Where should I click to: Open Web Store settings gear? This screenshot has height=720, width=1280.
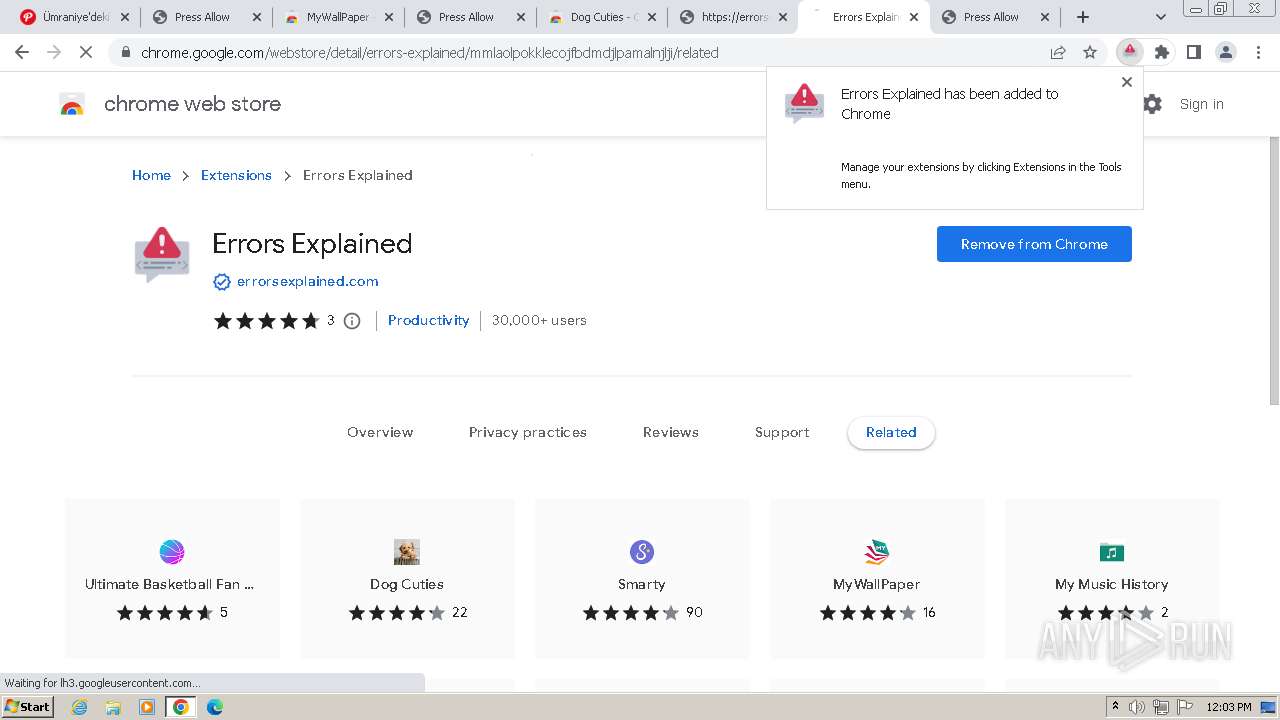1153,104
